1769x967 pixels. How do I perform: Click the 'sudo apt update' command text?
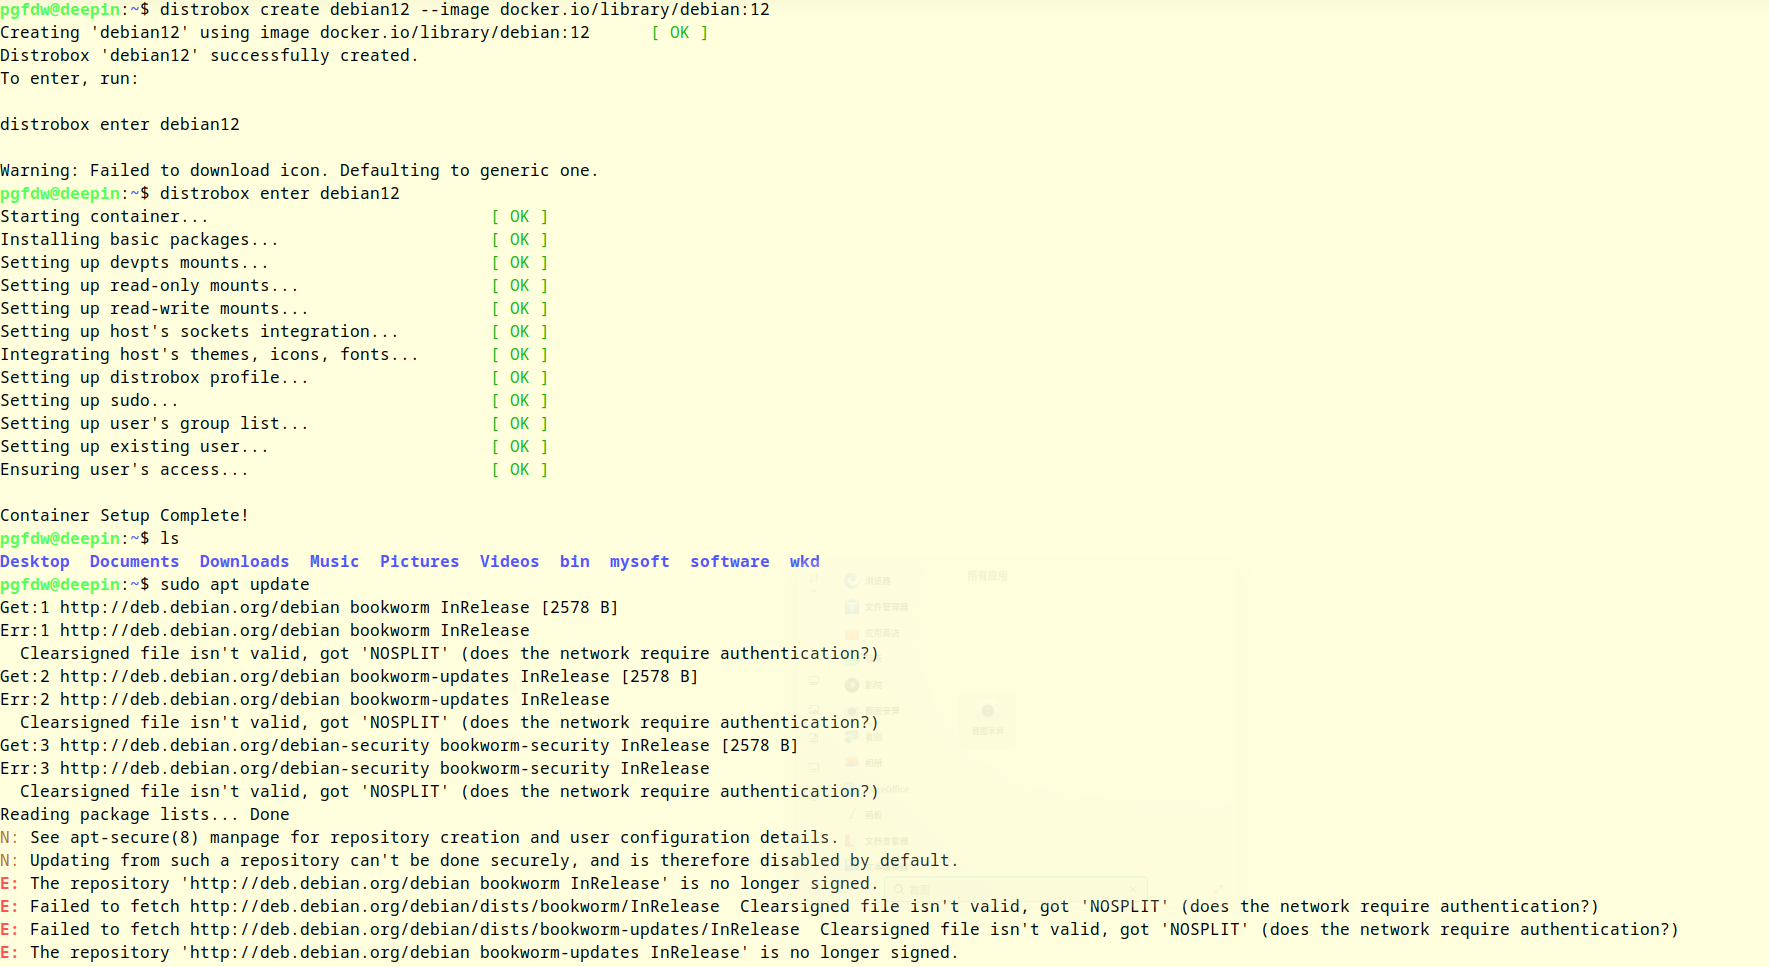pos(235,585)
